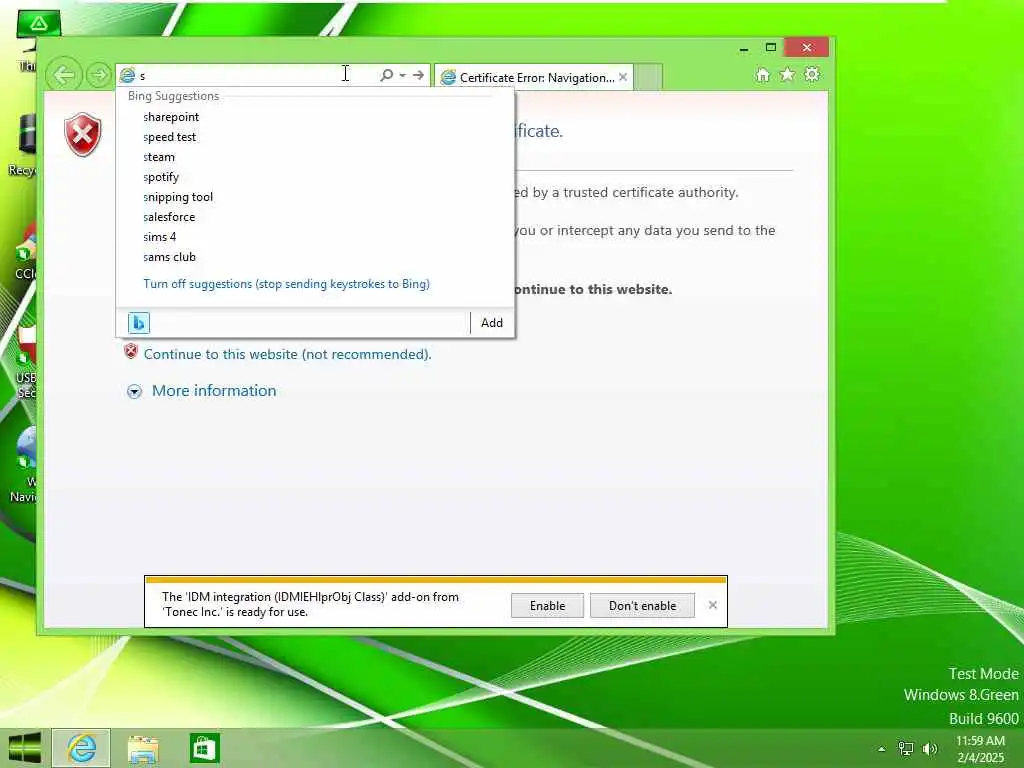This screenshot has width=1024, height=768.
Task: Dismiss the add-on notification bar
Action: point(712,605)
